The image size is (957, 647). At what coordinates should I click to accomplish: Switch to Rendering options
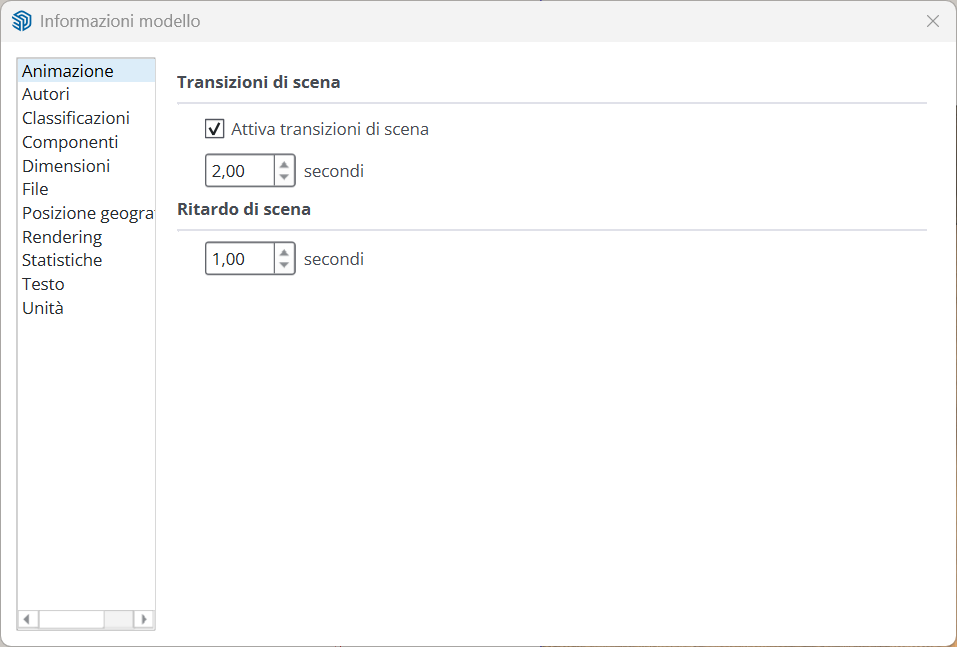(x=62, y=237)
